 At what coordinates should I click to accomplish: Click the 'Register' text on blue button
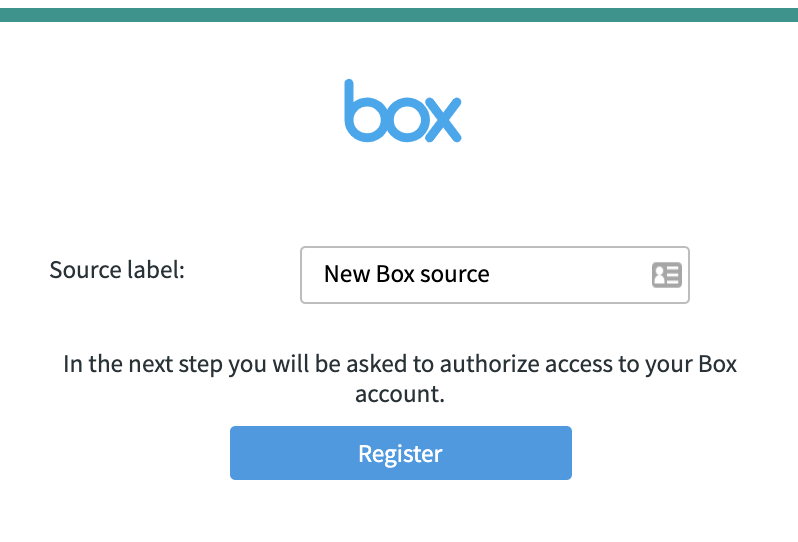click(401, 453)
